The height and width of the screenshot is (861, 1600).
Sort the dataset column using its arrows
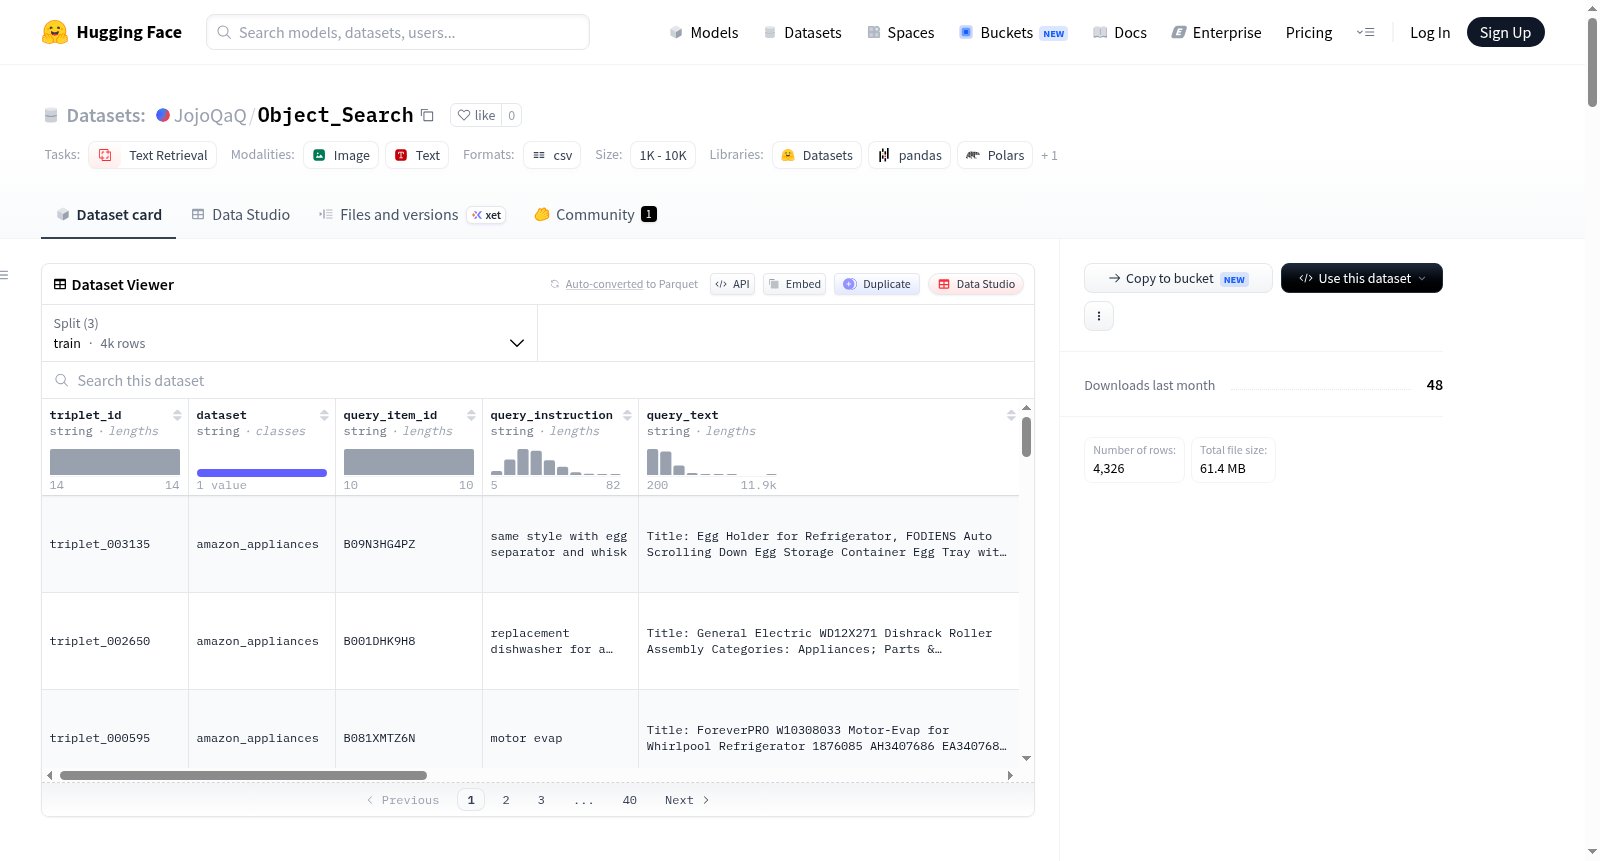pyautogui.click(x=324, y=415)
